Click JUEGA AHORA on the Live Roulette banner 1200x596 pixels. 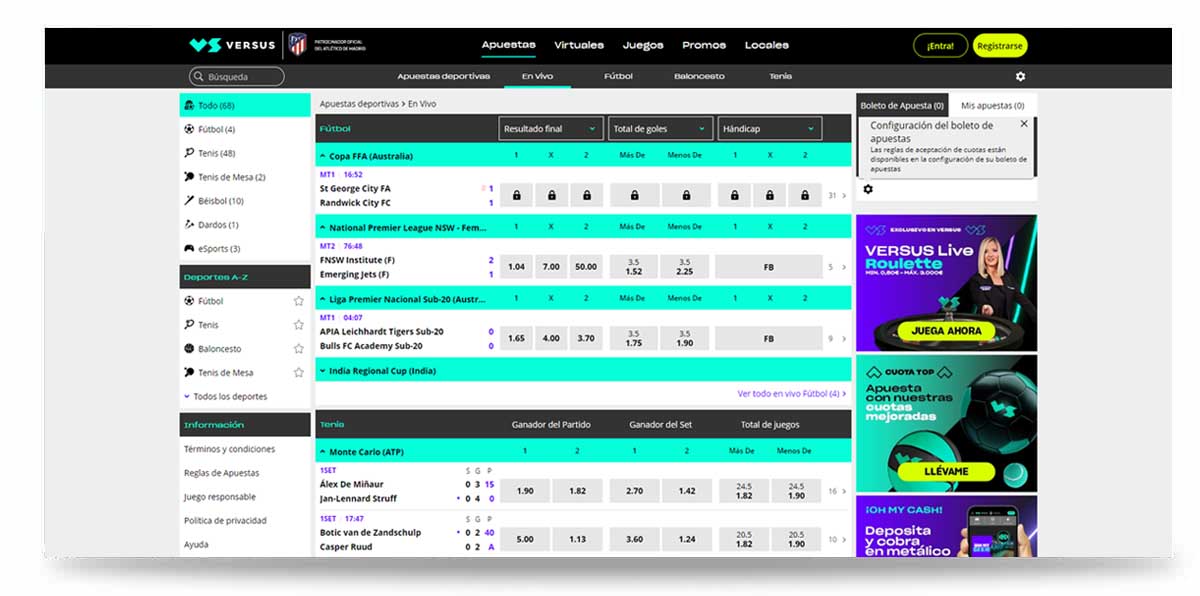coord(946,331)
